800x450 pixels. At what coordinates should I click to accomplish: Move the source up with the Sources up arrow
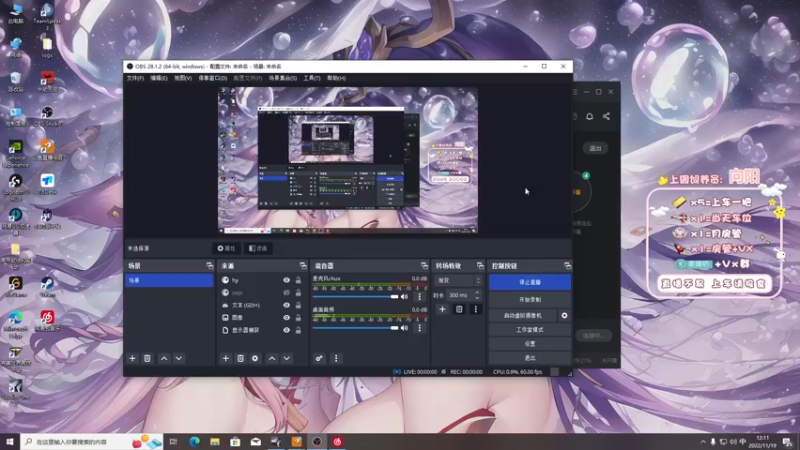tap(272, 359)
